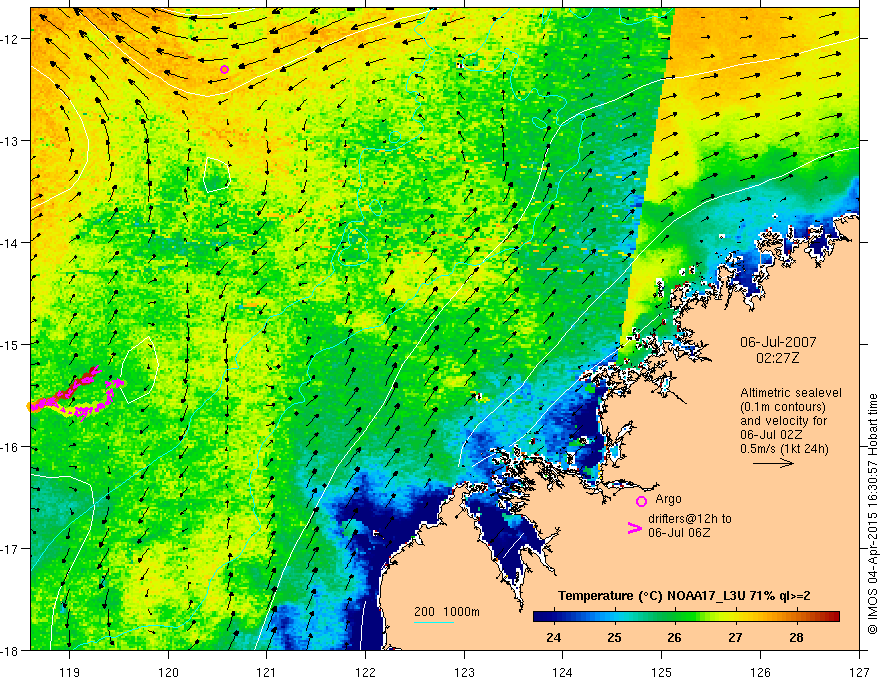The height and width of the screenshot is (680, 880).
Task: Click the 119 longitude axis label
Action: click(x=70, y=672)
